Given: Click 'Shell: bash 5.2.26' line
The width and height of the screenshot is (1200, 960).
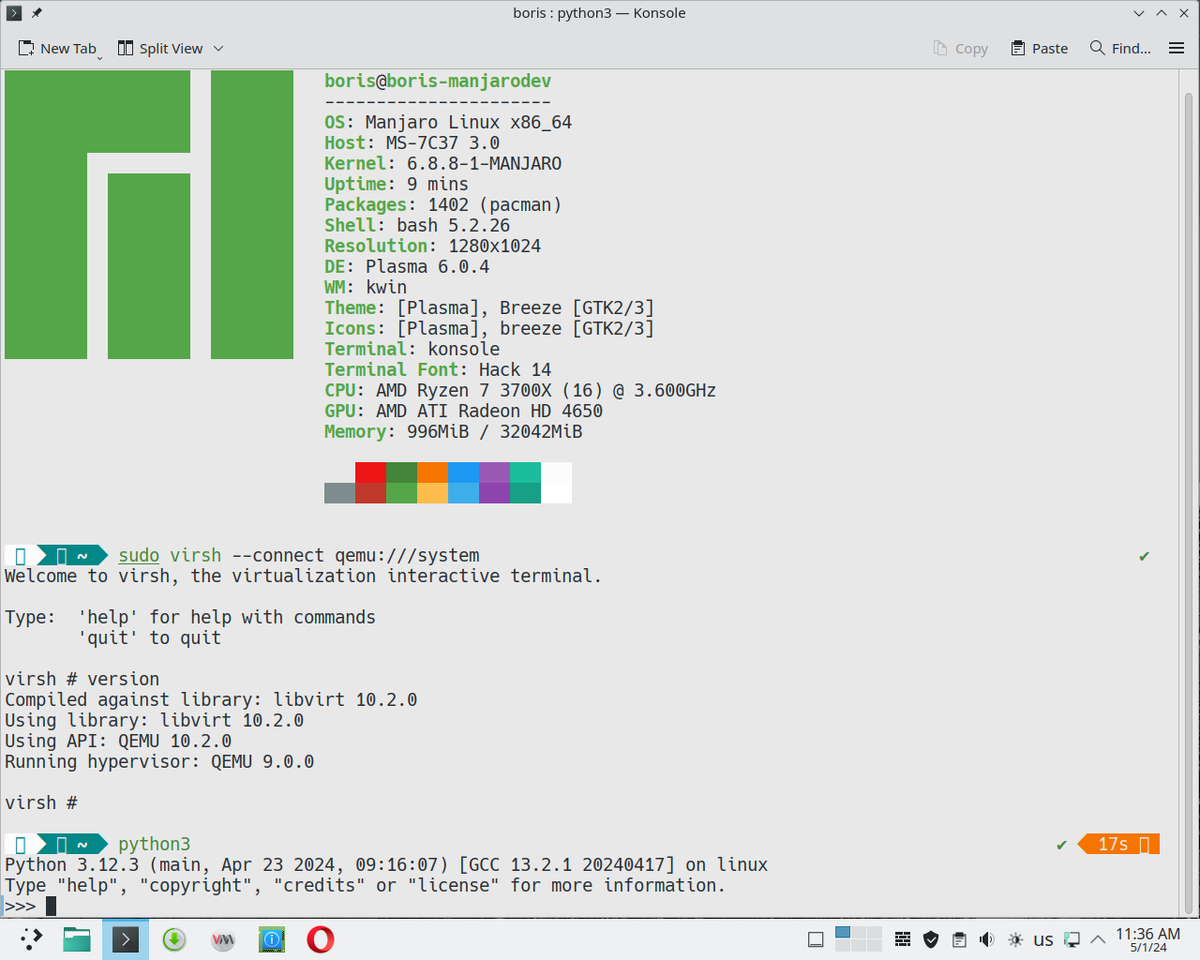Looking at the screenshot, I should click(417, 225).
